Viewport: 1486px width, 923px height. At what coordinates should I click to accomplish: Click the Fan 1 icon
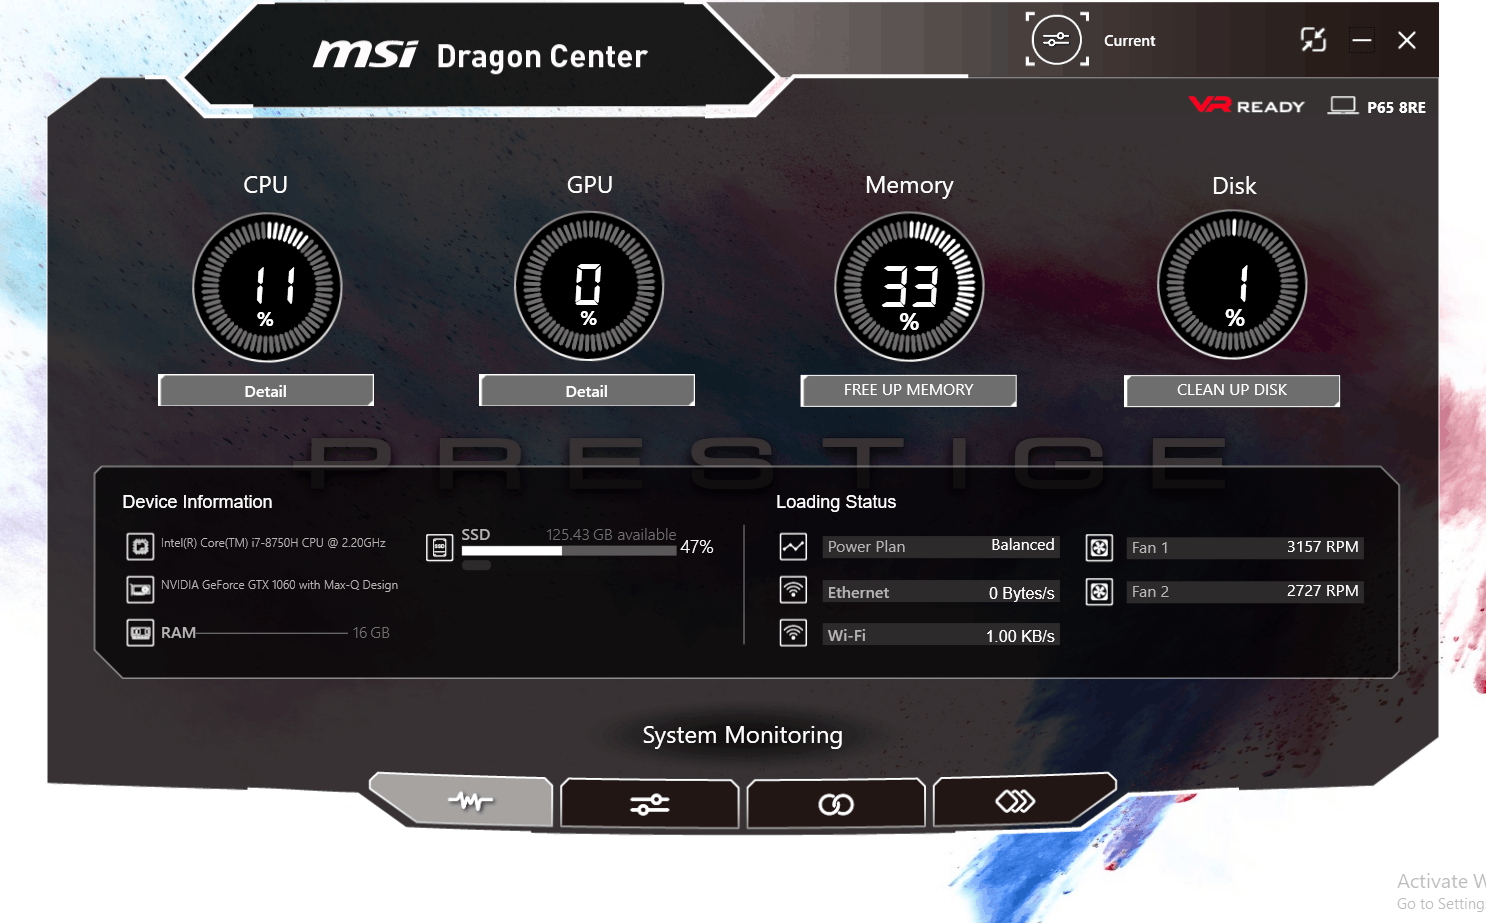coord(1099,547)
